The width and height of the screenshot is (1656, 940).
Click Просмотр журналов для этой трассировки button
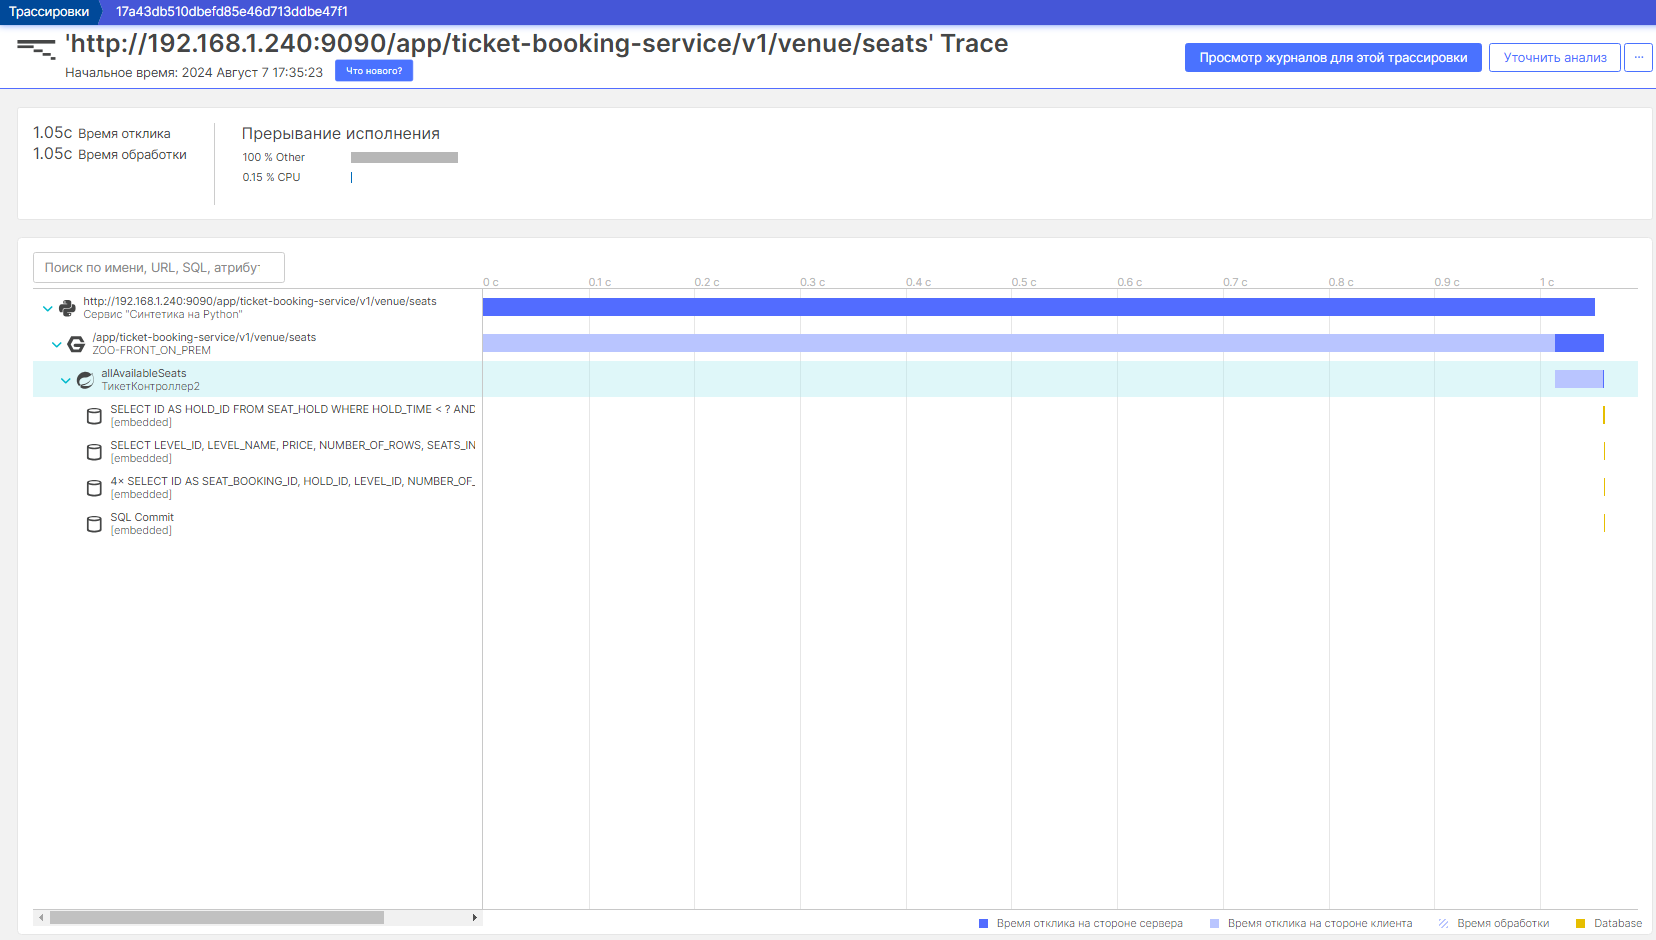coord(1332,58)
